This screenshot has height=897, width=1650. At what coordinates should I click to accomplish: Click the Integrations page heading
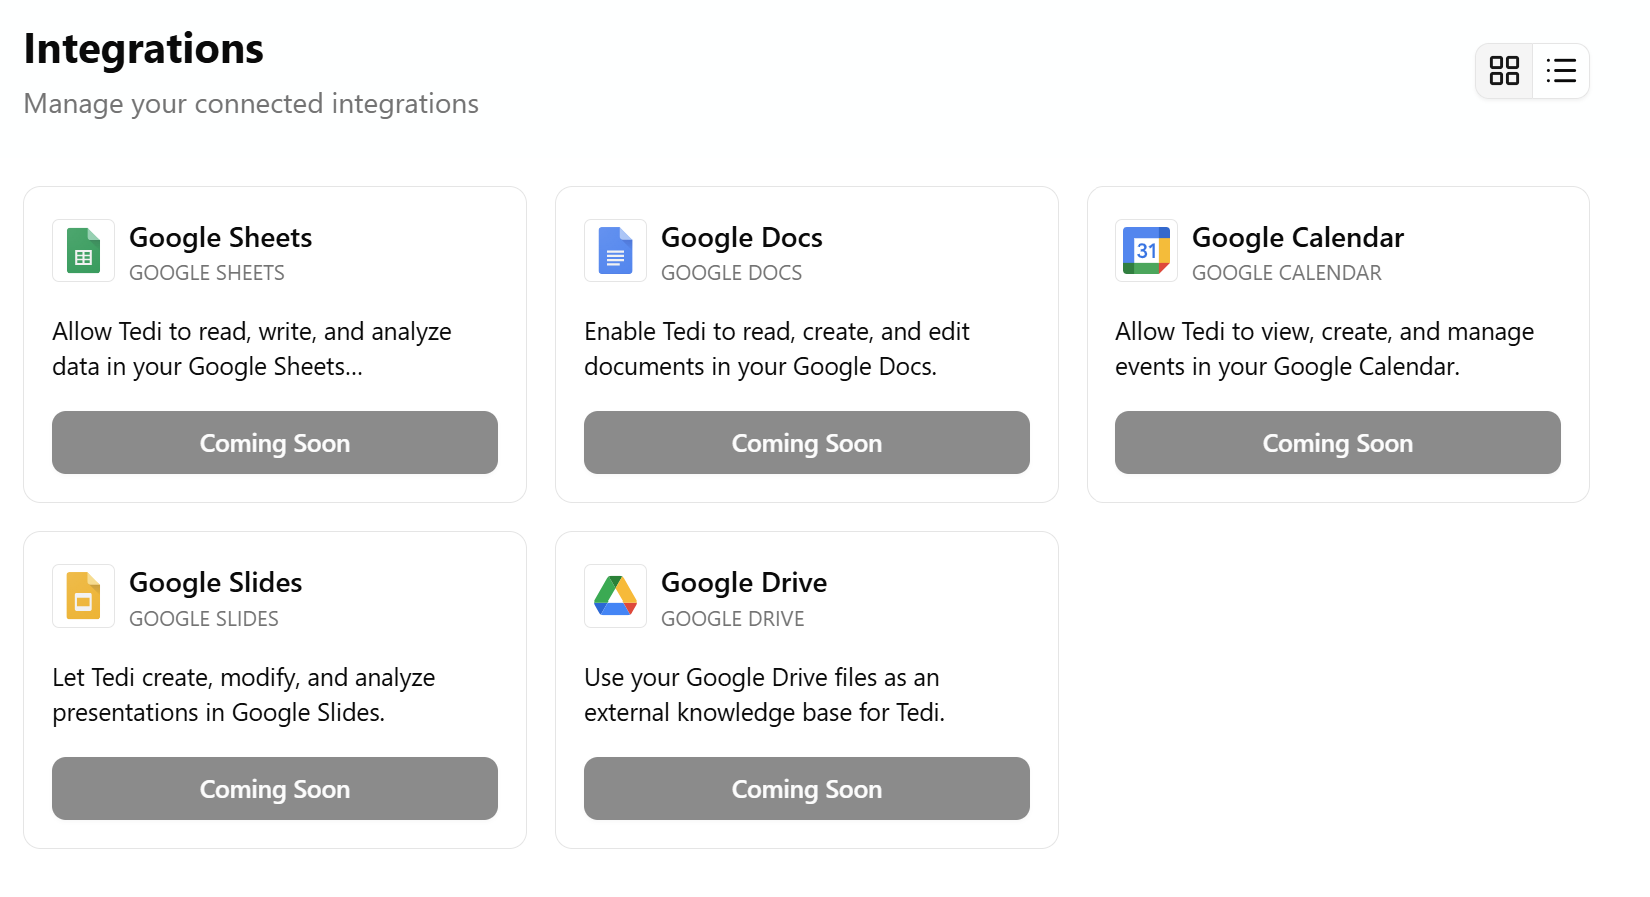[x=144, y=49]
